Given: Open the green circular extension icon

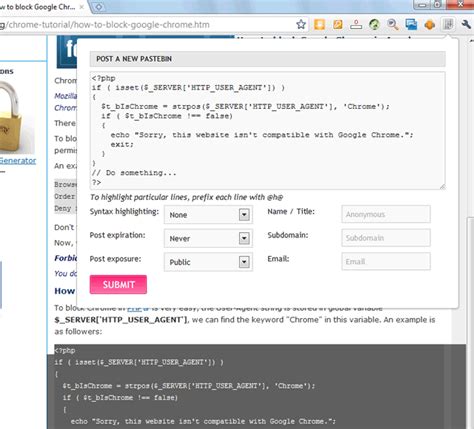Looking at the screenshot, I should (374, 24).
